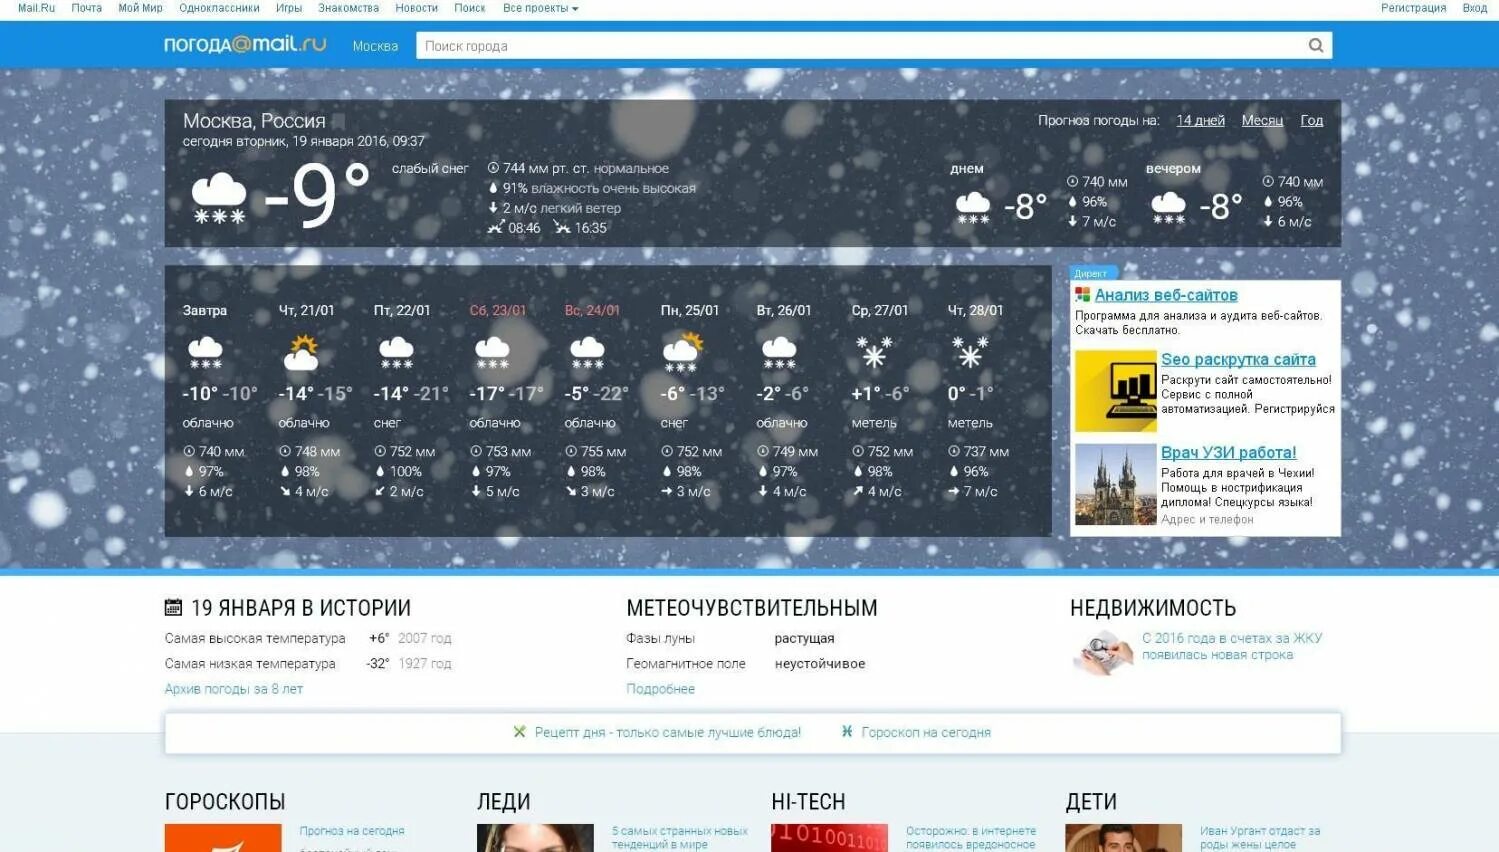Click the Регистрация link
The width and height of the screenshot is (1499, 852).
point(1413,8)
